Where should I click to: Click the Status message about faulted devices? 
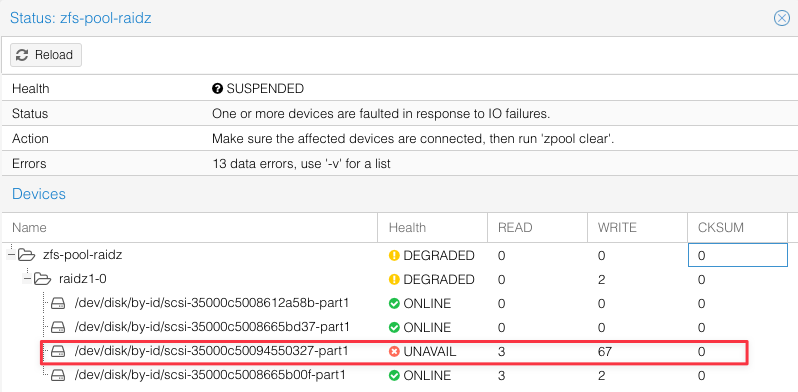coord(381,114)
